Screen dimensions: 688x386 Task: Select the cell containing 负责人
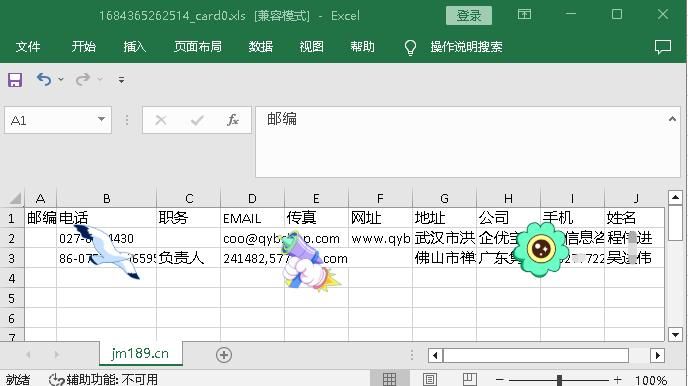[188, 258]
